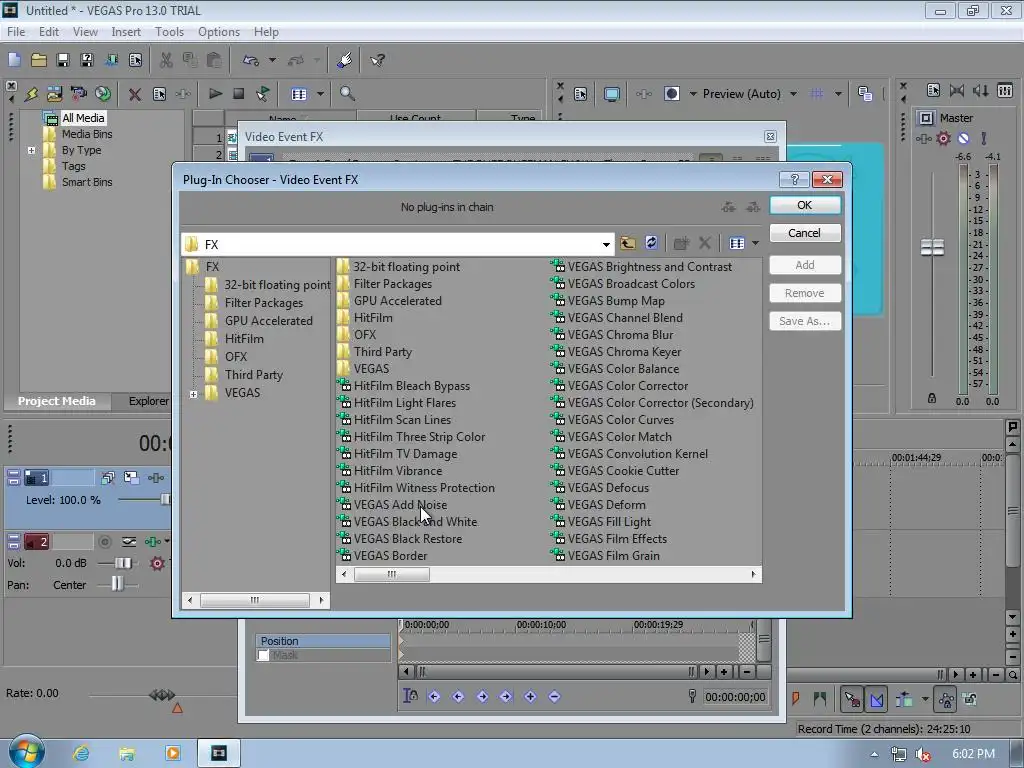Open Master bus FX red gear icon
This screenshot has width=1024, height=768.
pyautogui.click(x=943, y=138)
